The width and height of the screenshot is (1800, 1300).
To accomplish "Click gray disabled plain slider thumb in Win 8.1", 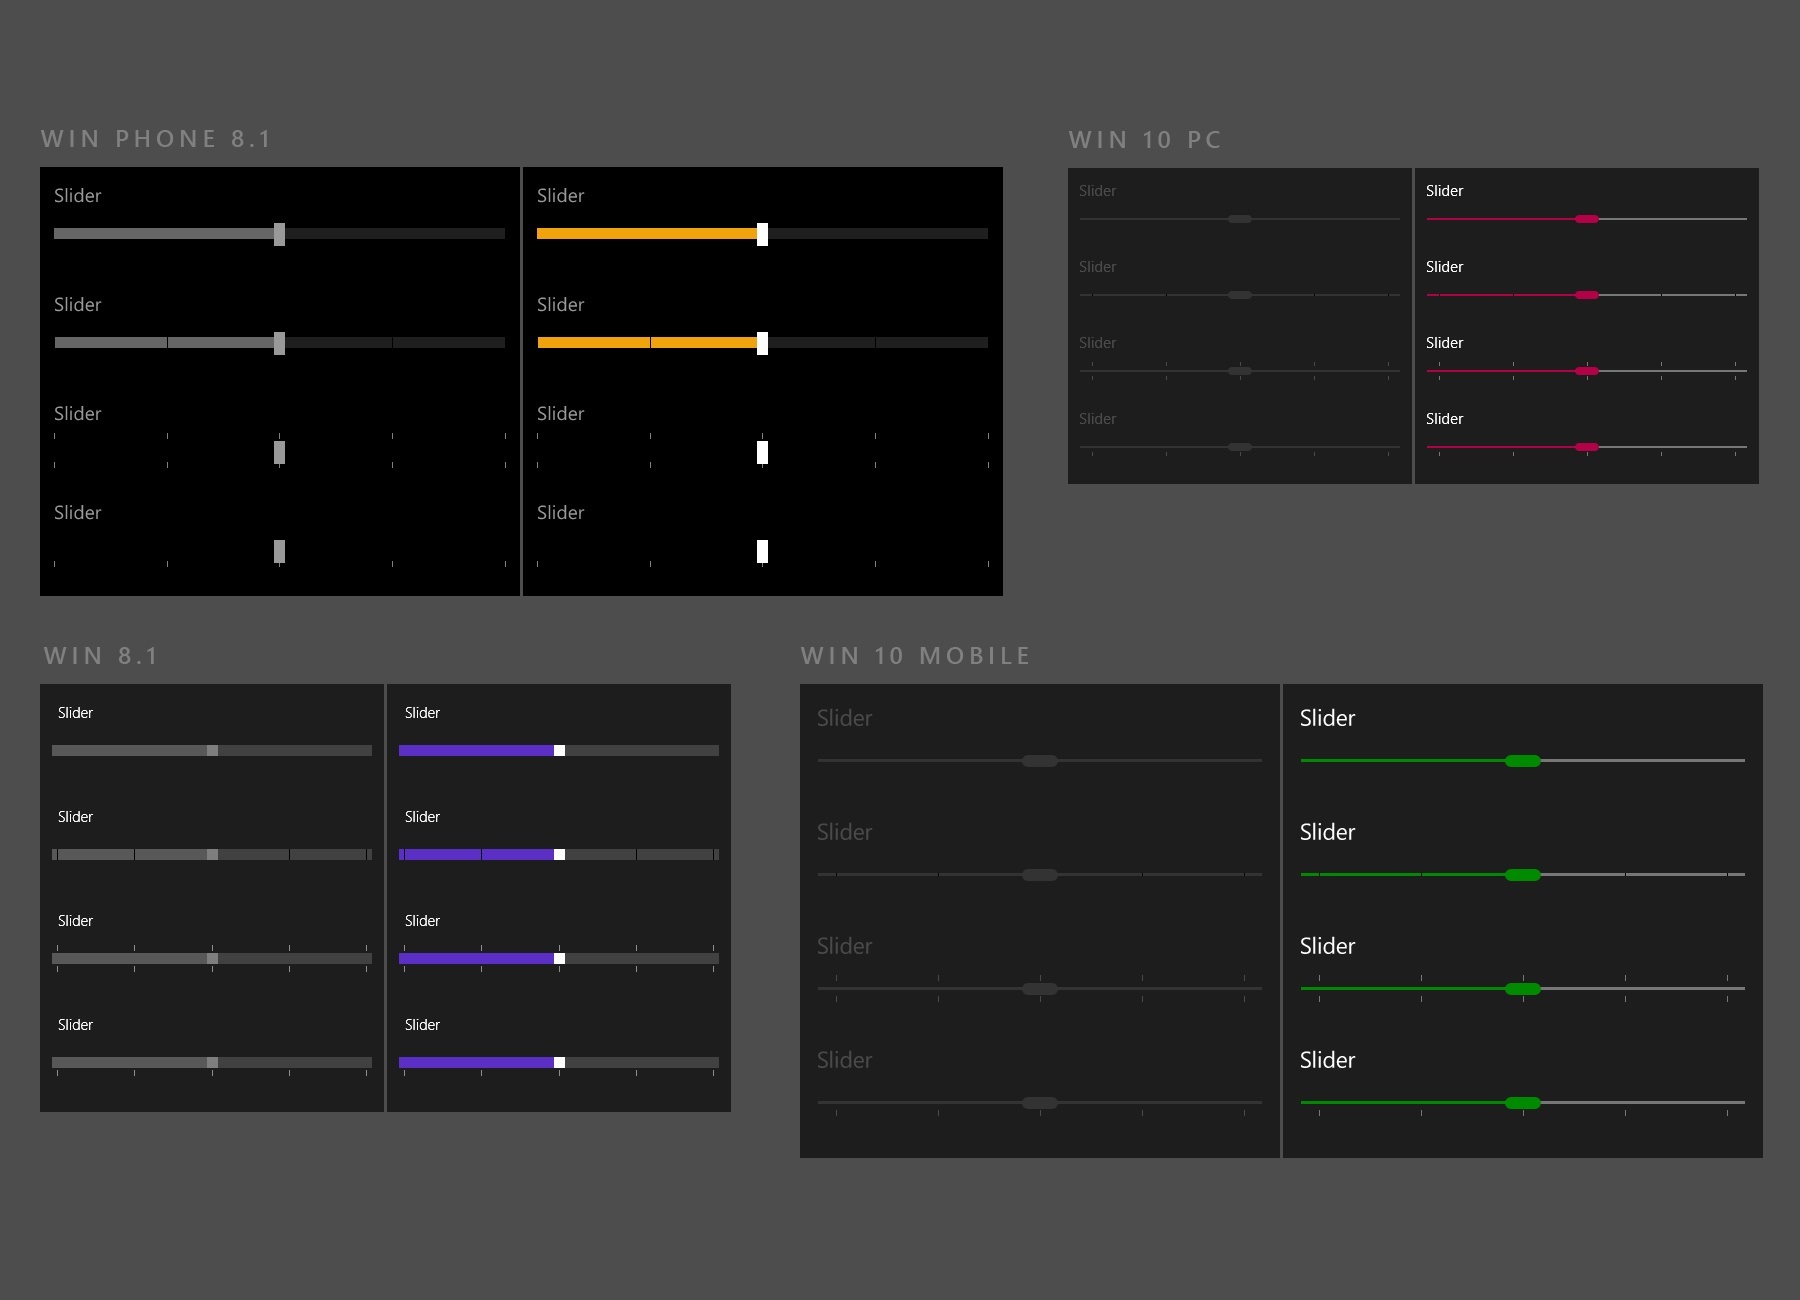I will 212,750.
